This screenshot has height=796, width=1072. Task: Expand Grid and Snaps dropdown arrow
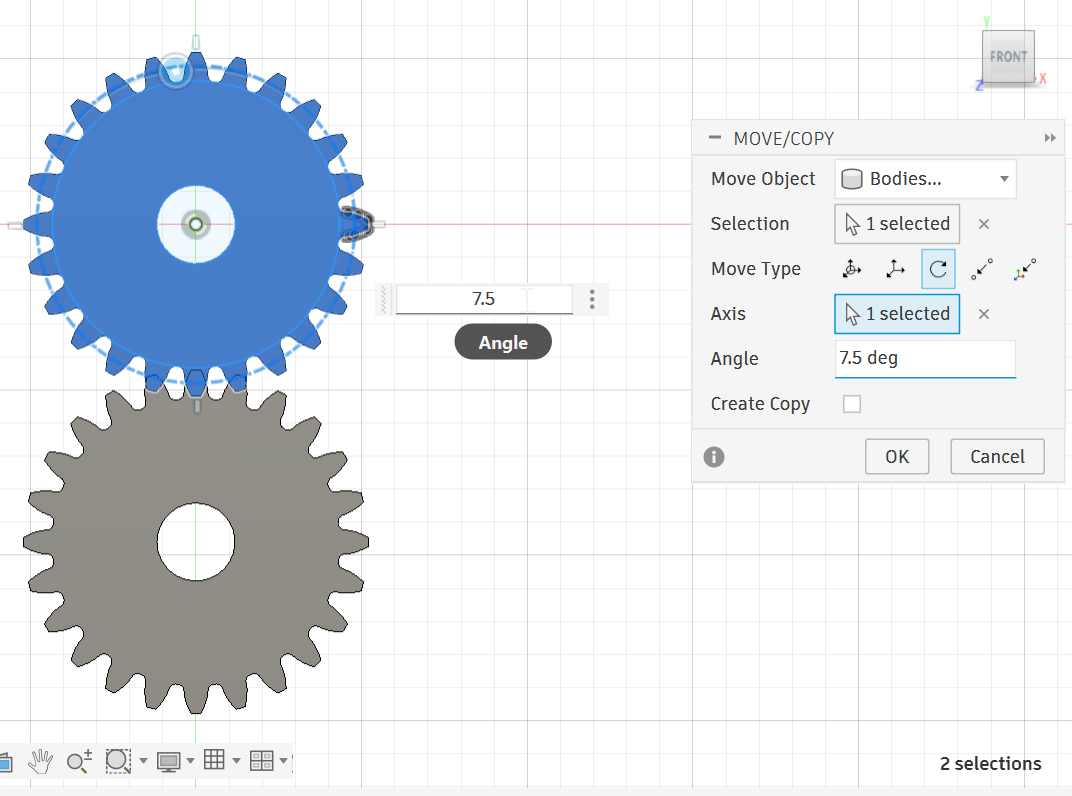click(x=236, y=760)
